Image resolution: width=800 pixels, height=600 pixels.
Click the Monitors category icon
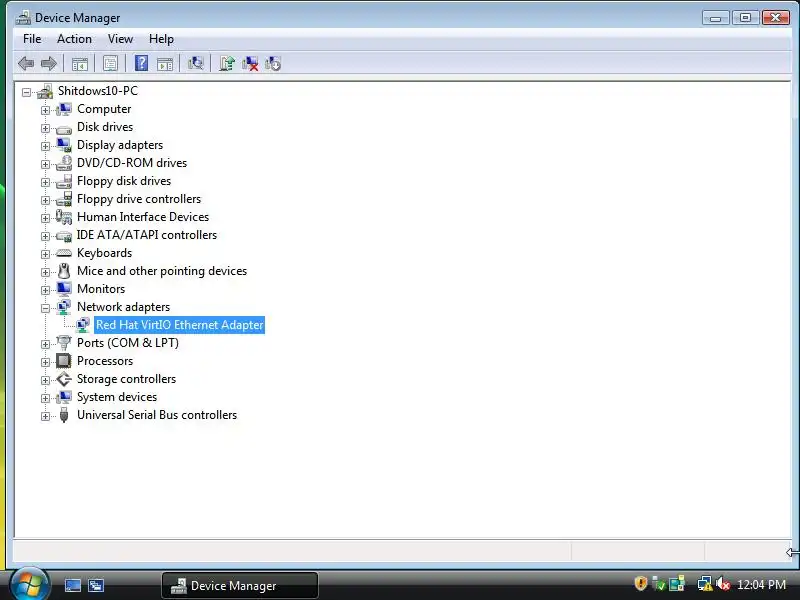(64, 289)
